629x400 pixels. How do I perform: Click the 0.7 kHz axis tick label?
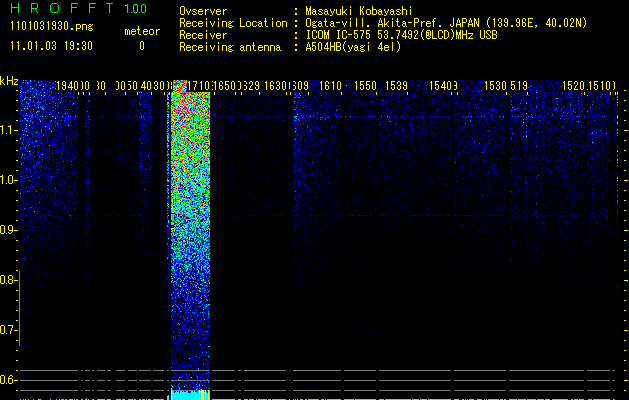[x=8, y=330]
